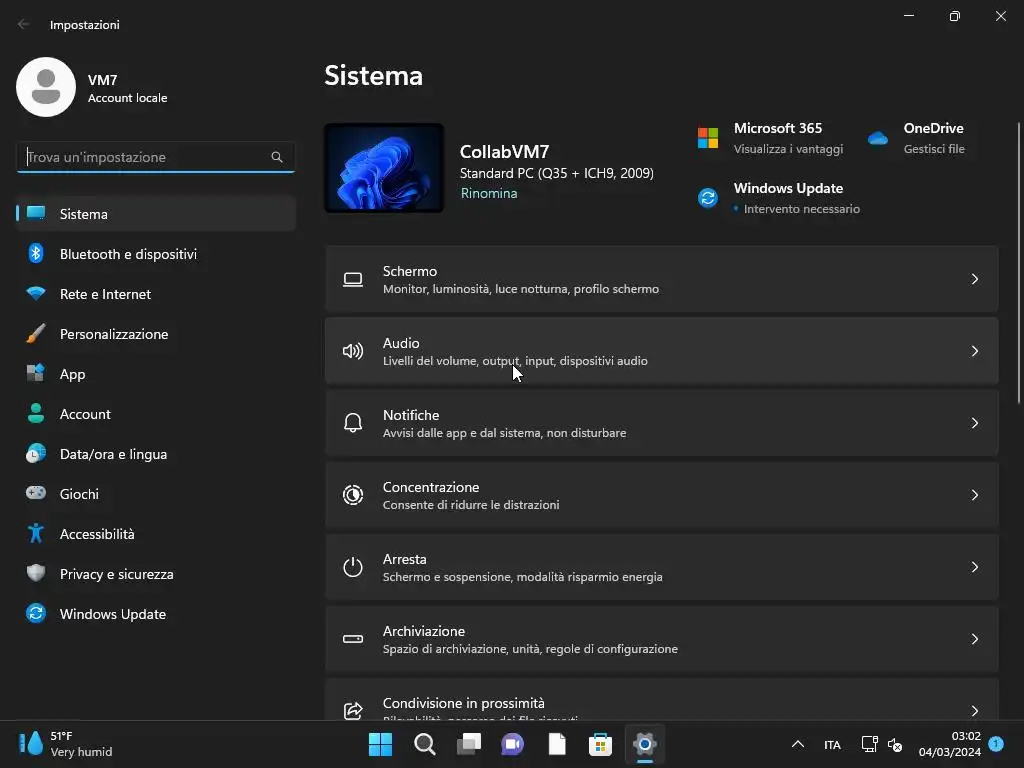Click the Notifiche bell icon
The image size is (1024, 768).
[x=353, y=423]
